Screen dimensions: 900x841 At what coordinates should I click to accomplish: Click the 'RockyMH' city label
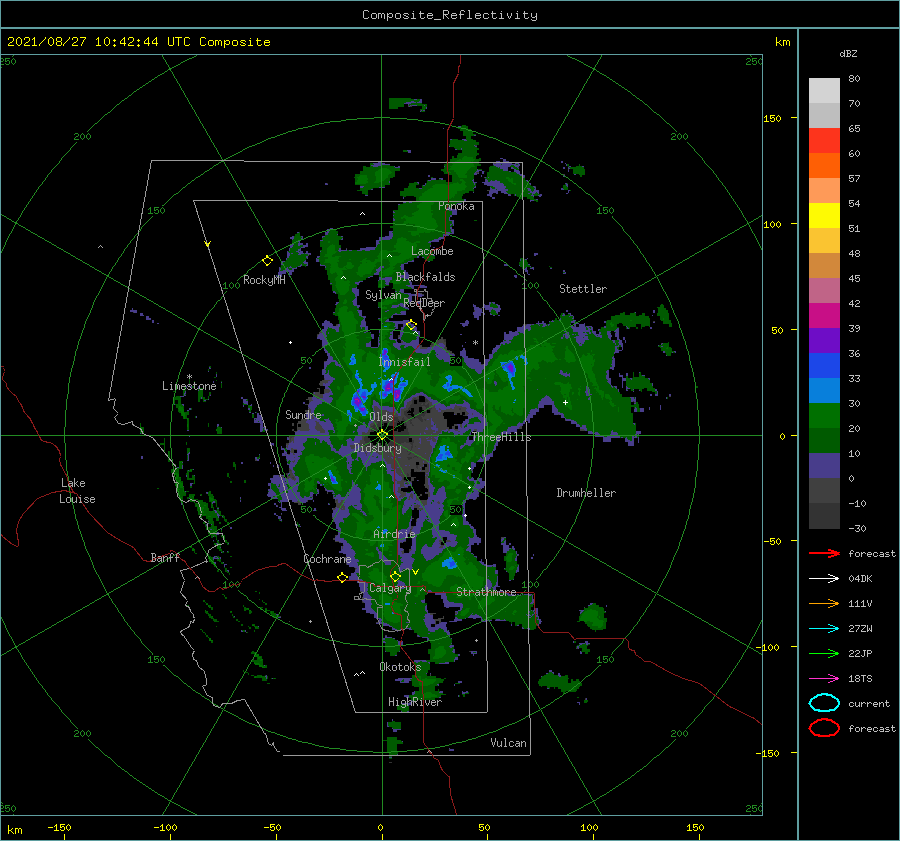[264, 280]
